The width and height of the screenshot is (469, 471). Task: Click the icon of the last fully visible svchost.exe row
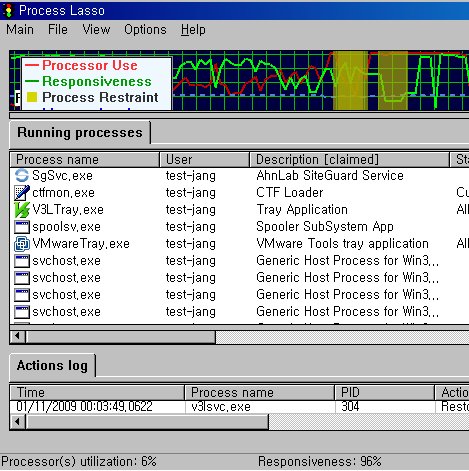point(22,312)
